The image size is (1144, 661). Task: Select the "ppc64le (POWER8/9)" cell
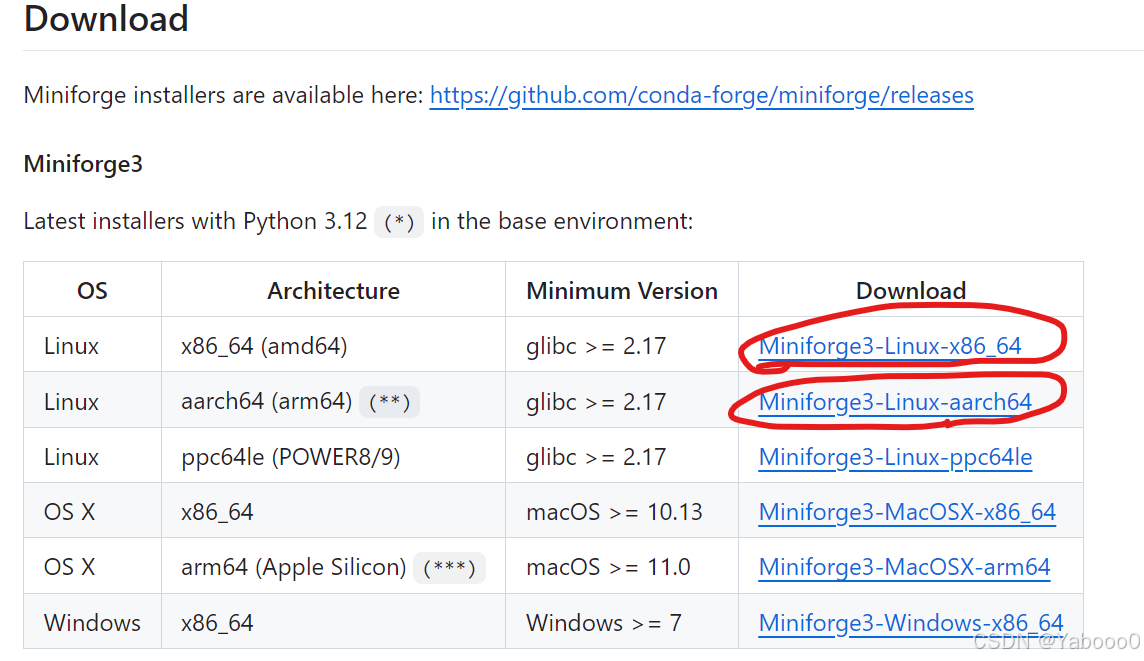pyautogui.click(x=290, y=457)
